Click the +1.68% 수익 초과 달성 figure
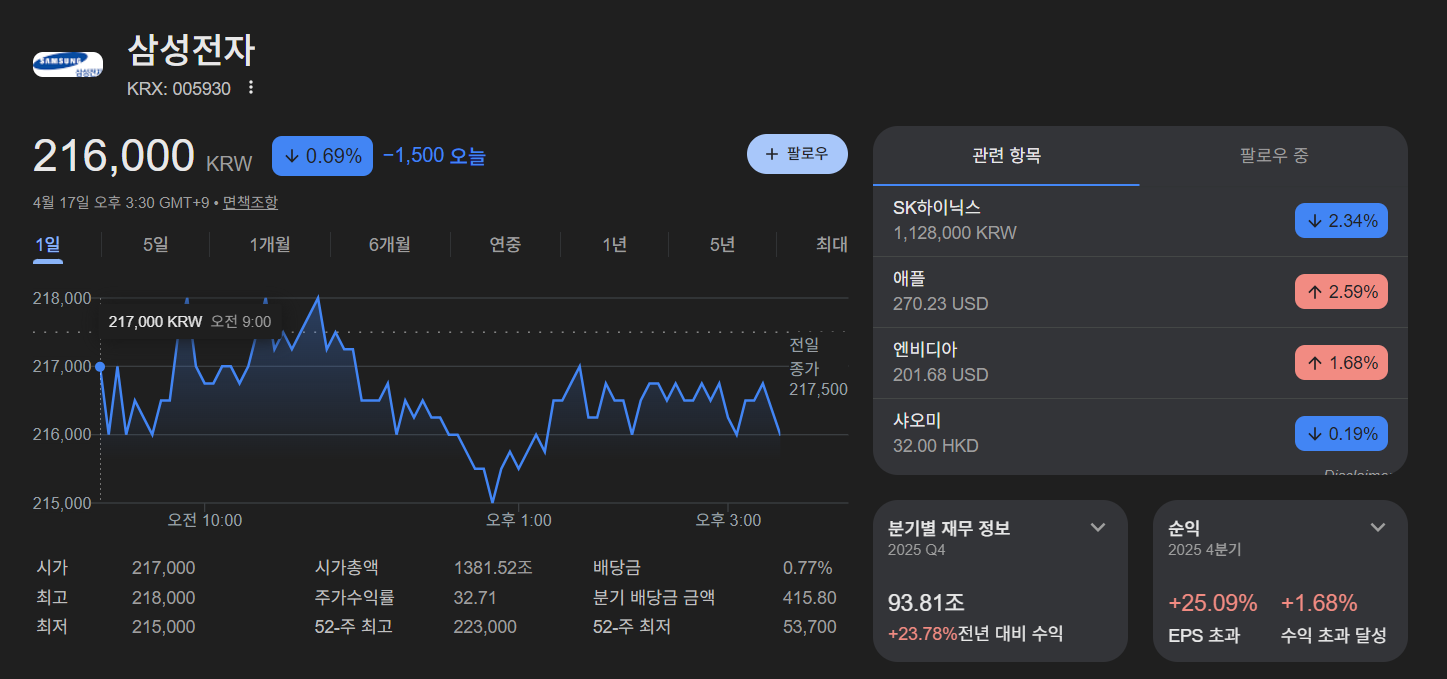Image resolution: width=1447 pixels, height=679 pixels. 1319,603
